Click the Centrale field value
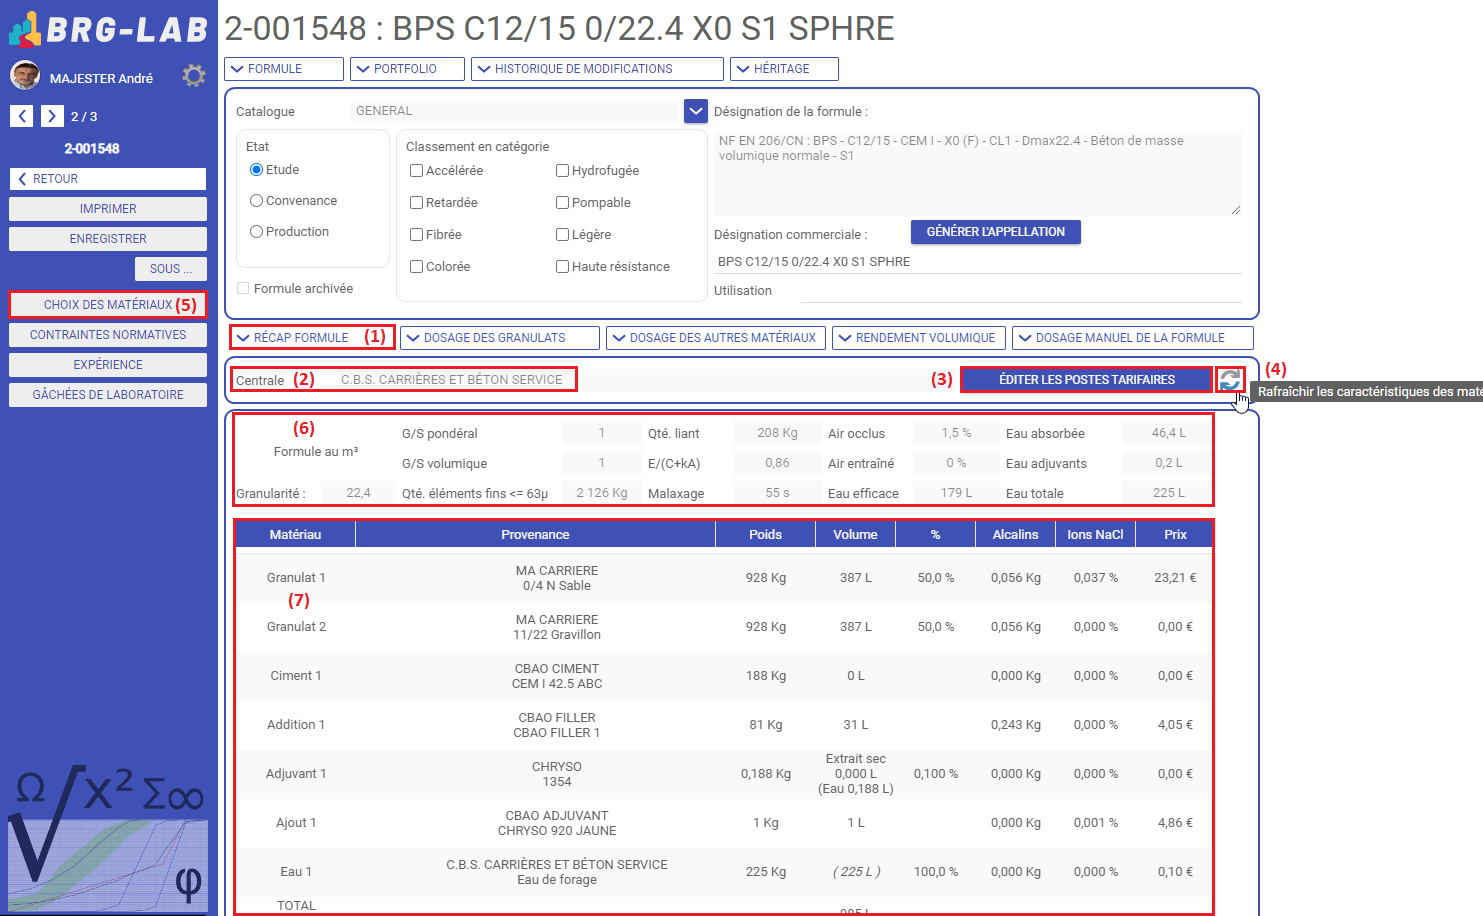Screen dimensions: 1483x916 click(452, 380)
